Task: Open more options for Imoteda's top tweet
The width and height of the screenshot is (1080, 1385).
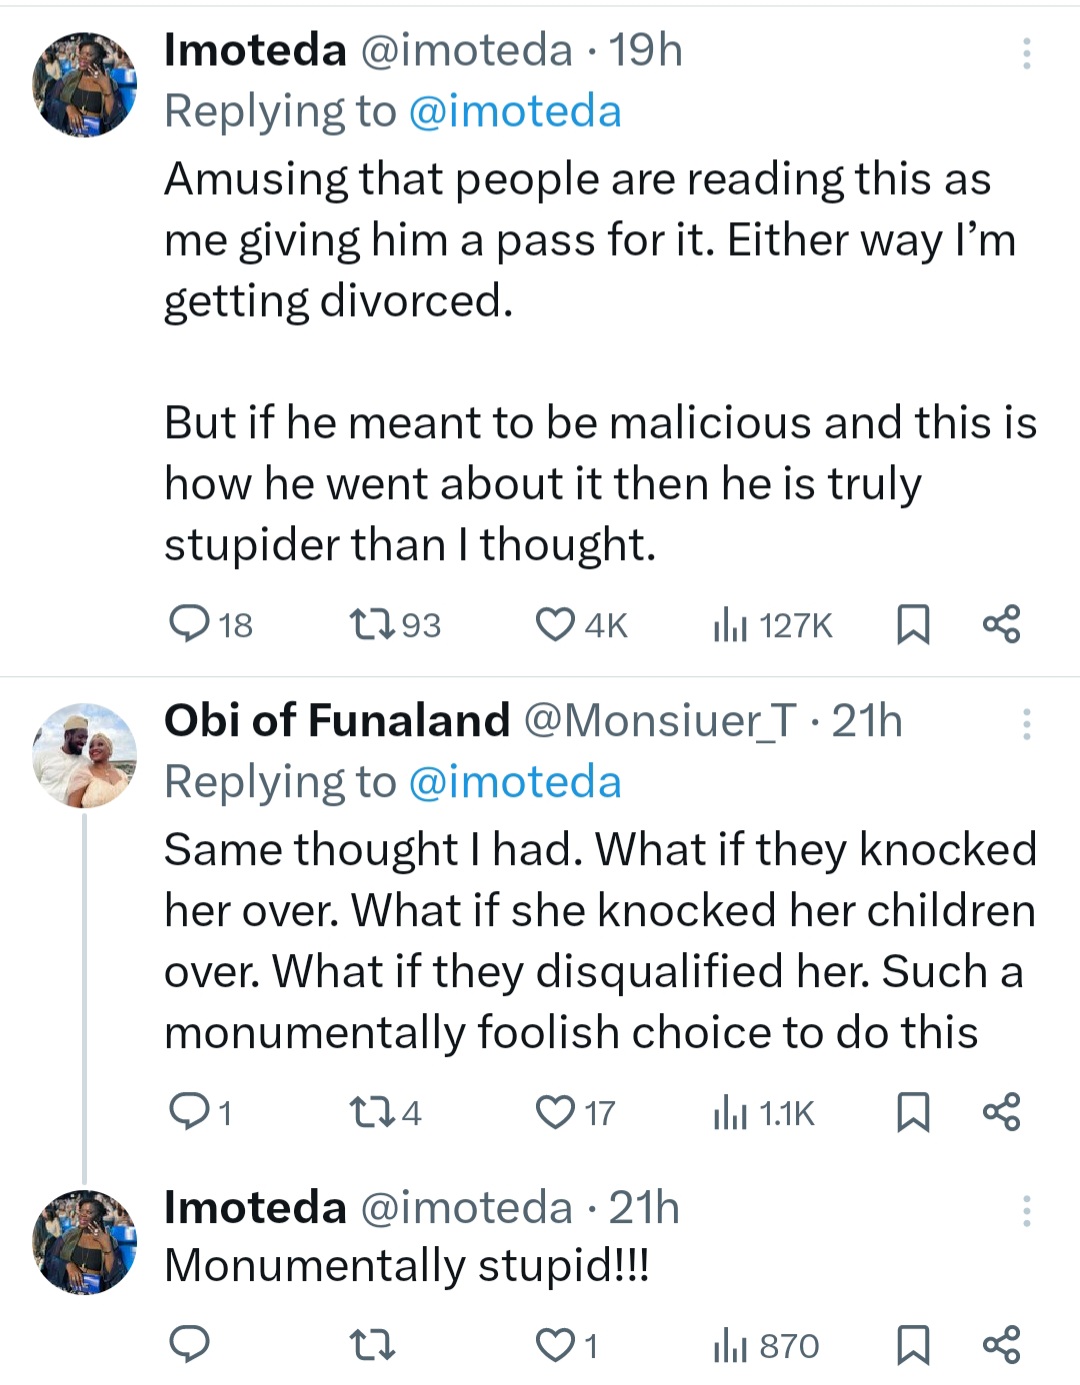Action: 1026,54
